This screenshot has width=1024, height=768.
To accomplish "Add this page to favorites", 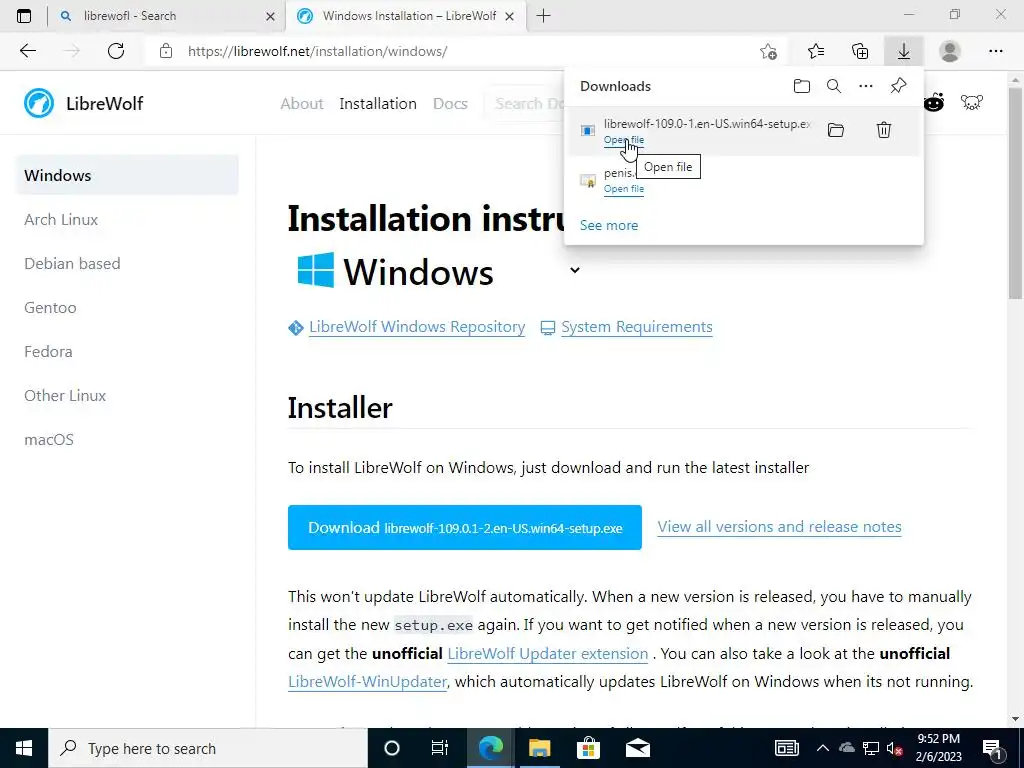I will [x=769, y=51].
